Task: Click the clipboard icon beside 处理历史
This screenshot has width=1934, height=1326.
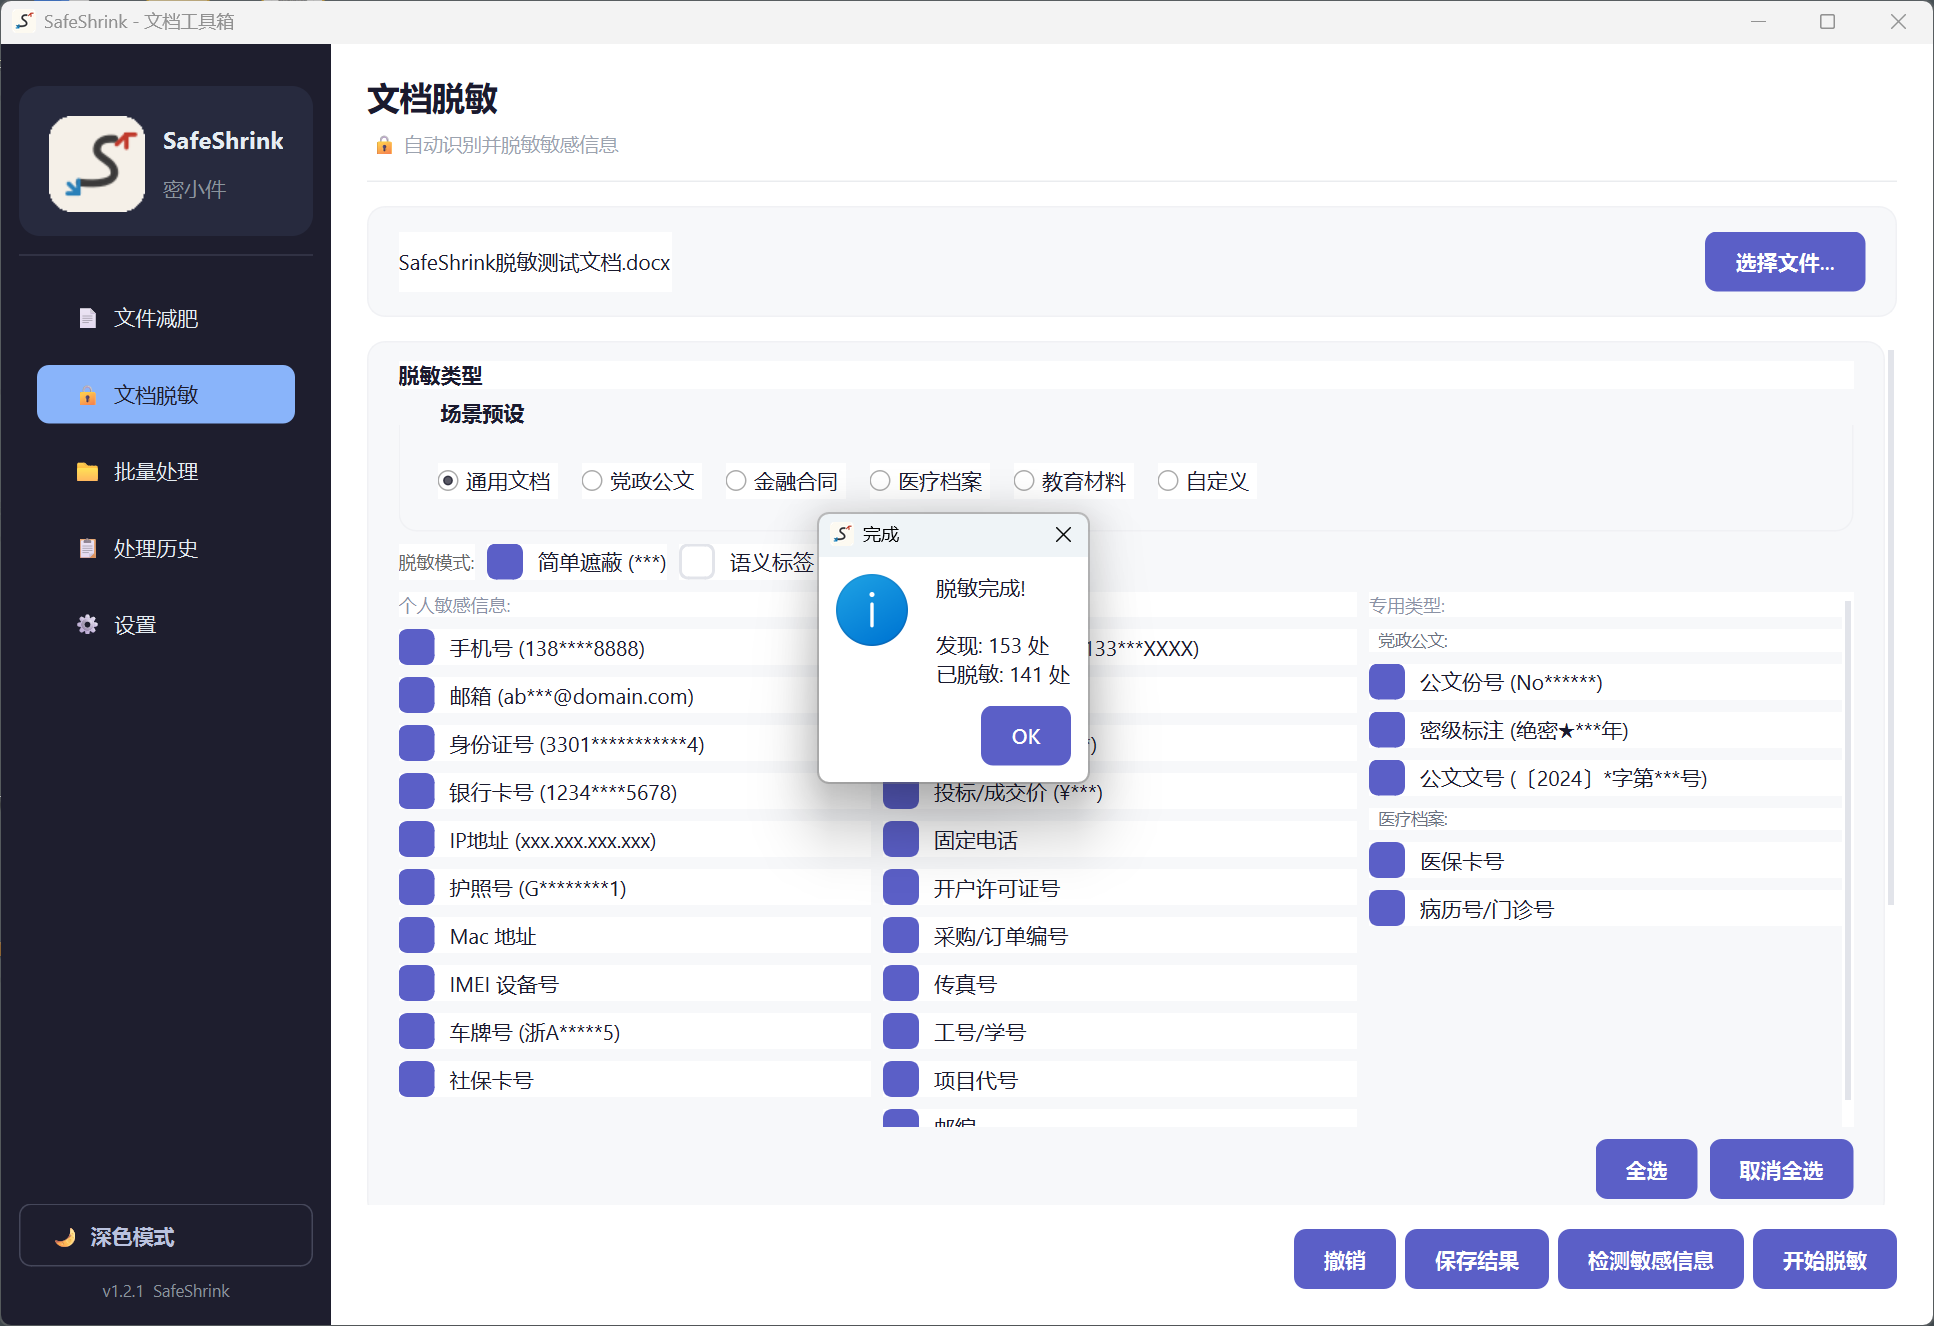Action: 88,548
